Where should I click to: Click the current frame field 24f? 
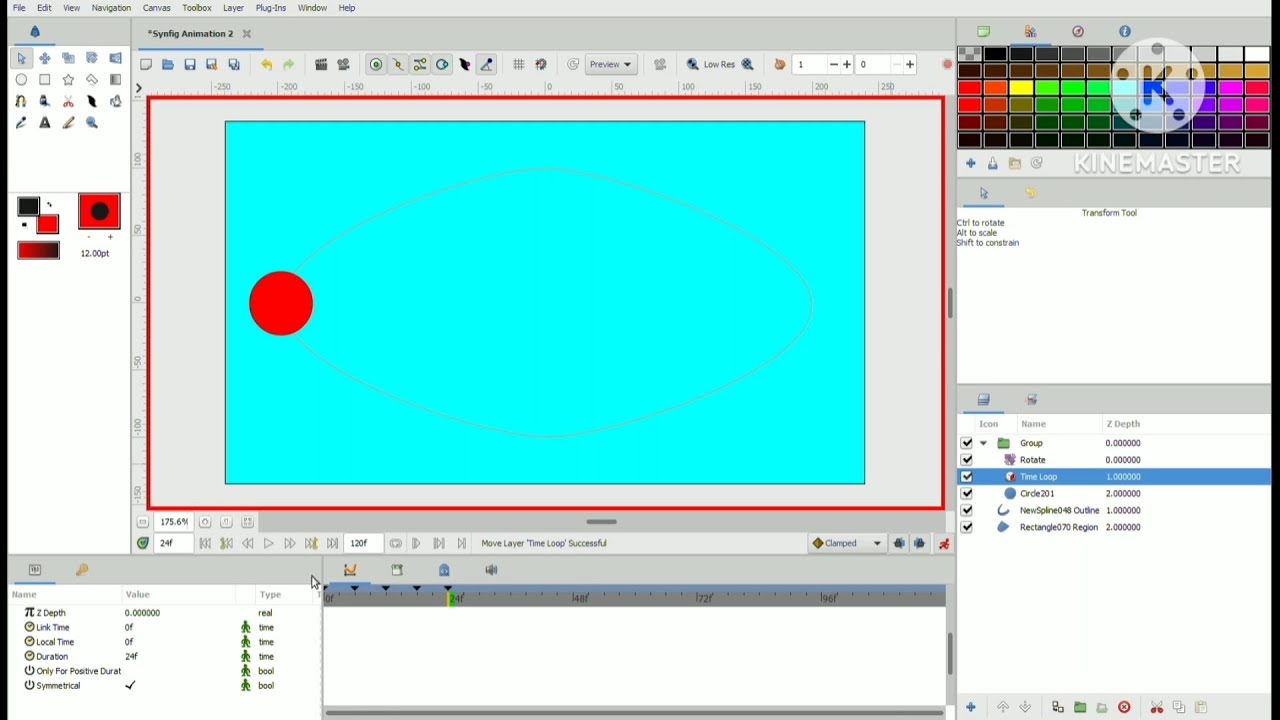[174, 544]
